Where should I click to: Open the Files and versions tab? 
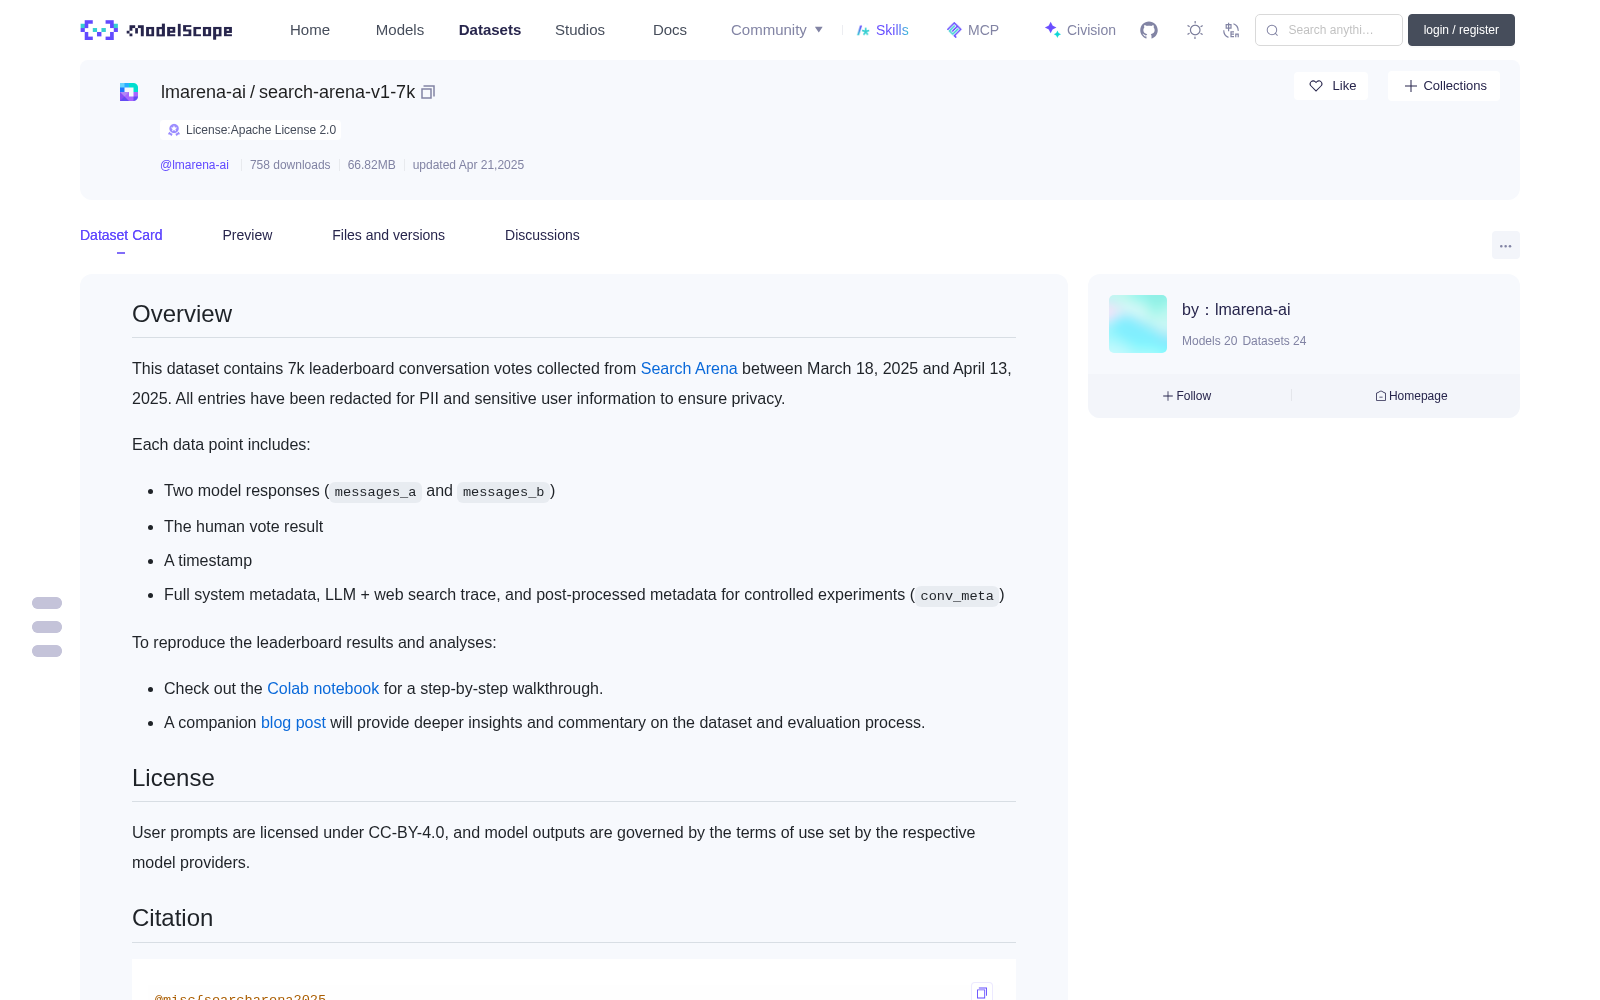coord(388,235)
